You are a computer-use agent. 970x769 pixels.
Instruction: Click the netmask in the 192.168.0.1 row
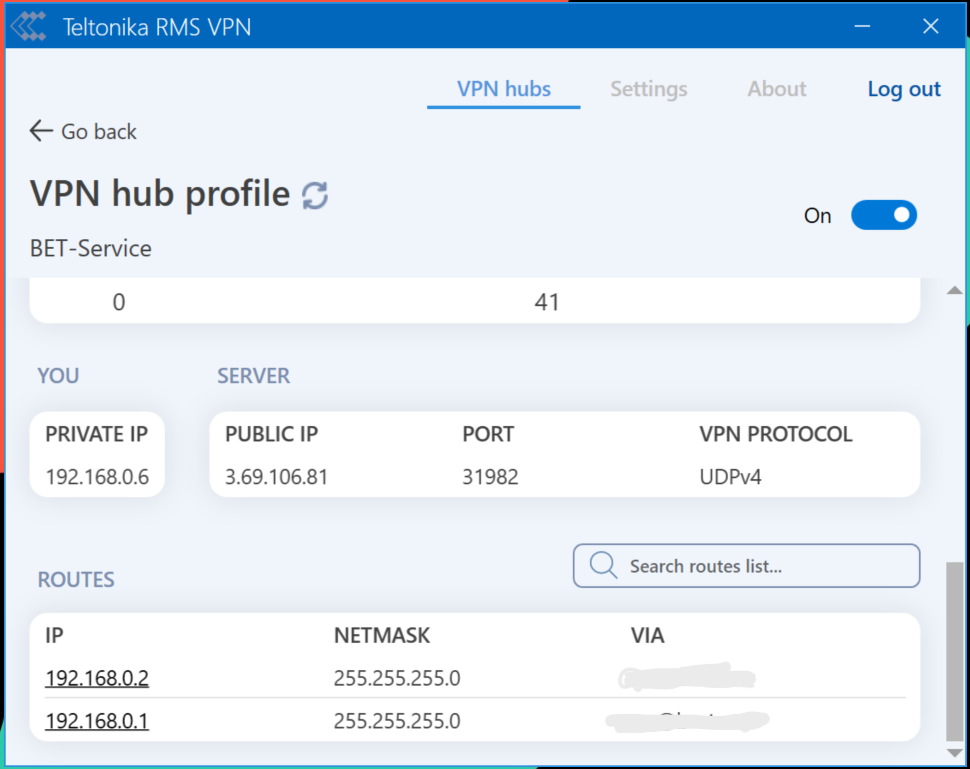point(397,721)
